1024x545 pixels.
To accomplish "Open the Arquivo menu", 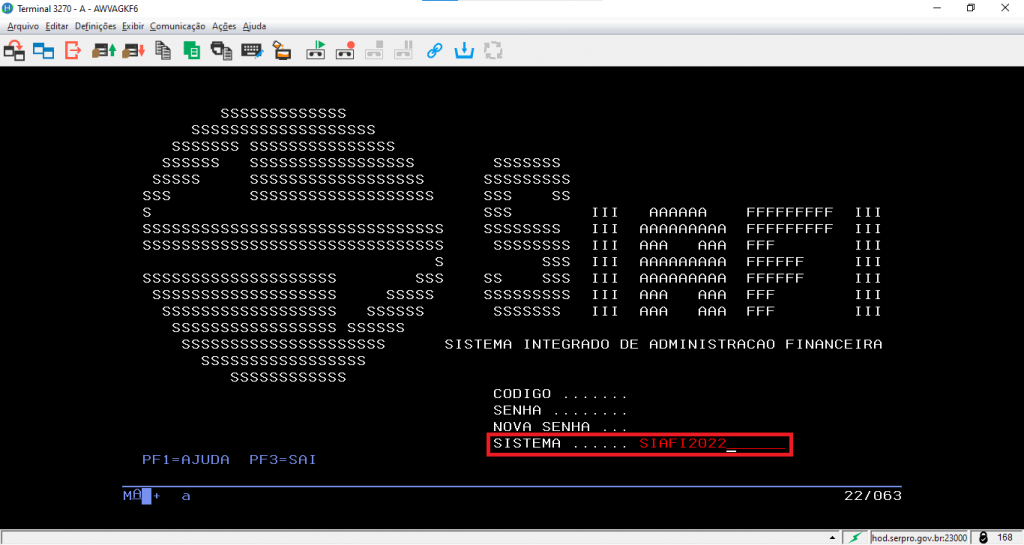I will (x=23, y=26).
